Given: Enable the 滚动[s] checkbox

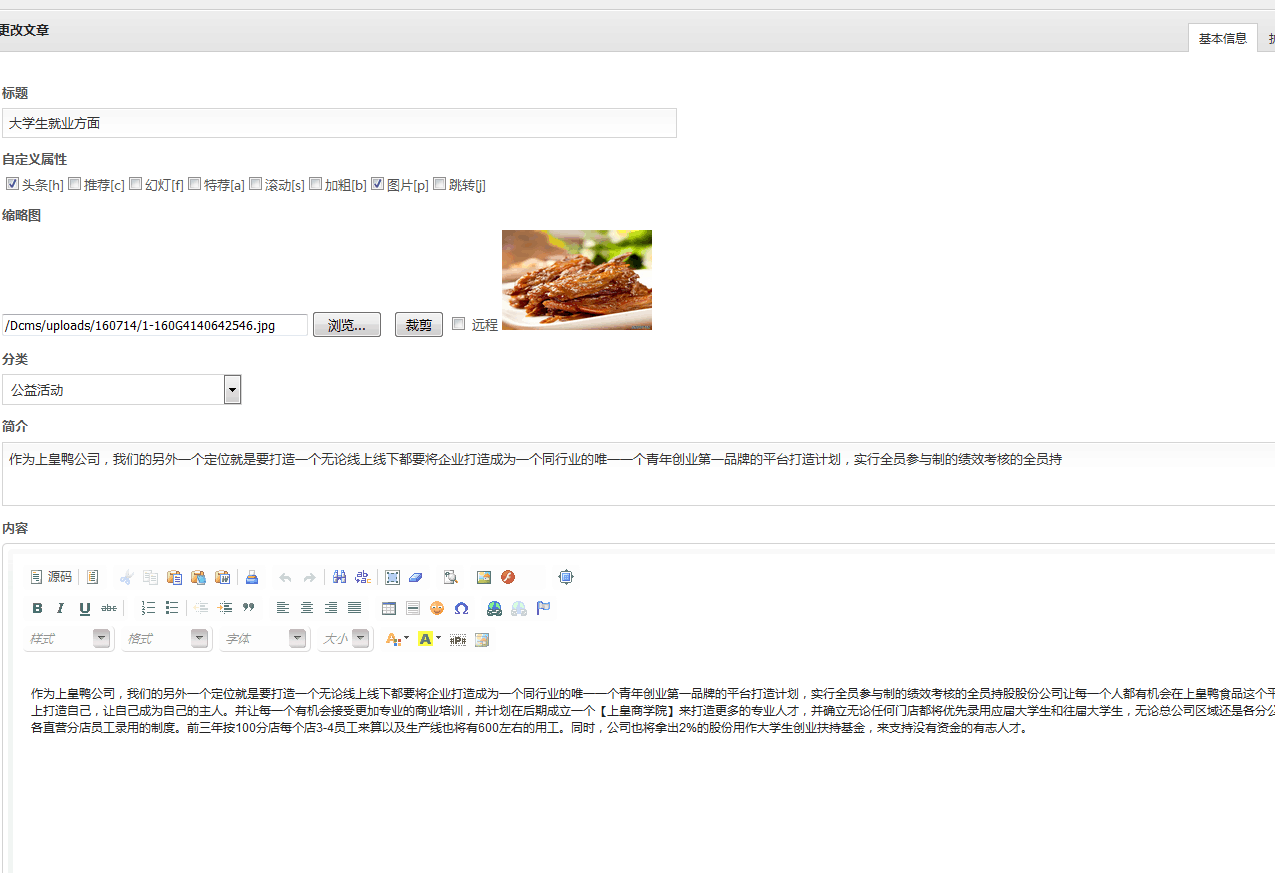Looking at the screenshot, I should [255, 184].
